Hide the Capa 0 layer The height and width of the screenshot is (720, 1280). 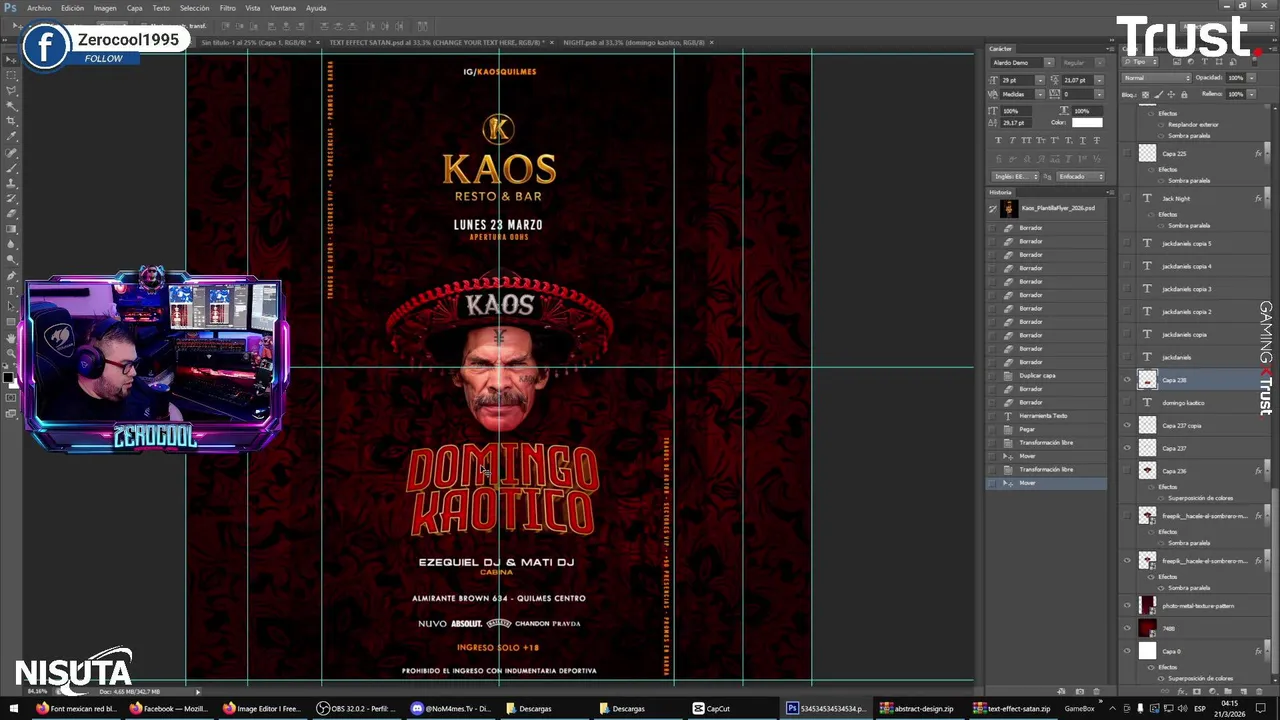[1128, 651]
